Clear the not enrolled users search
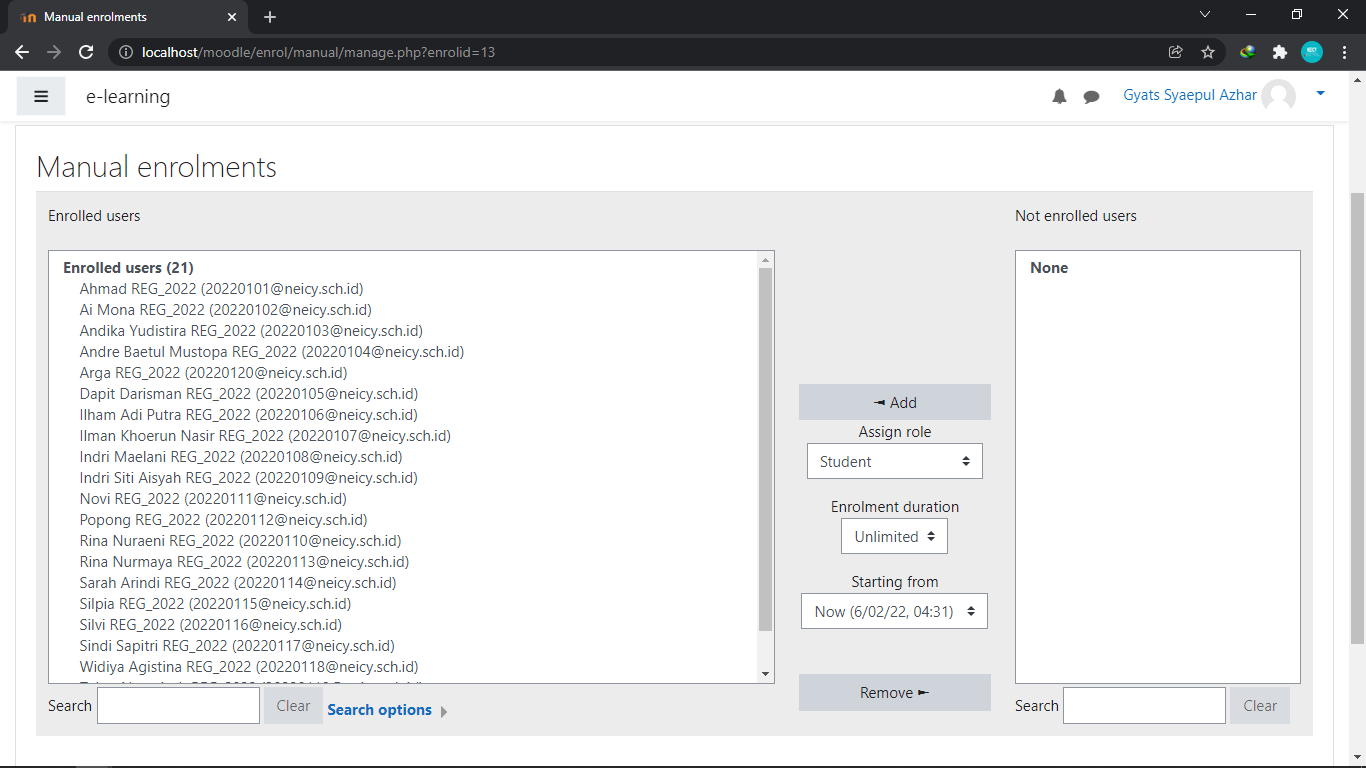This screenshot has height=768, width=1366. click(x=1260, y=705)
